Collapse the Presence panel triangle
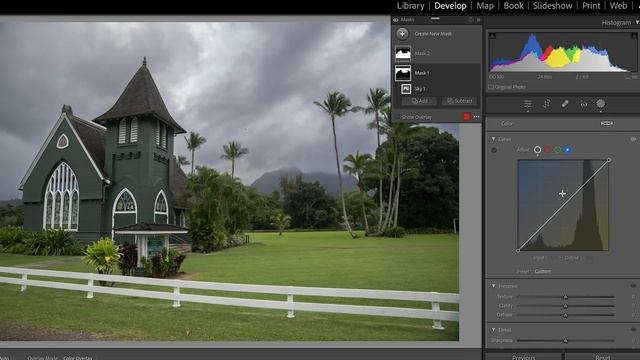Image resolution: width=640 pixels, height=360 pixels. tap(493, 286)
